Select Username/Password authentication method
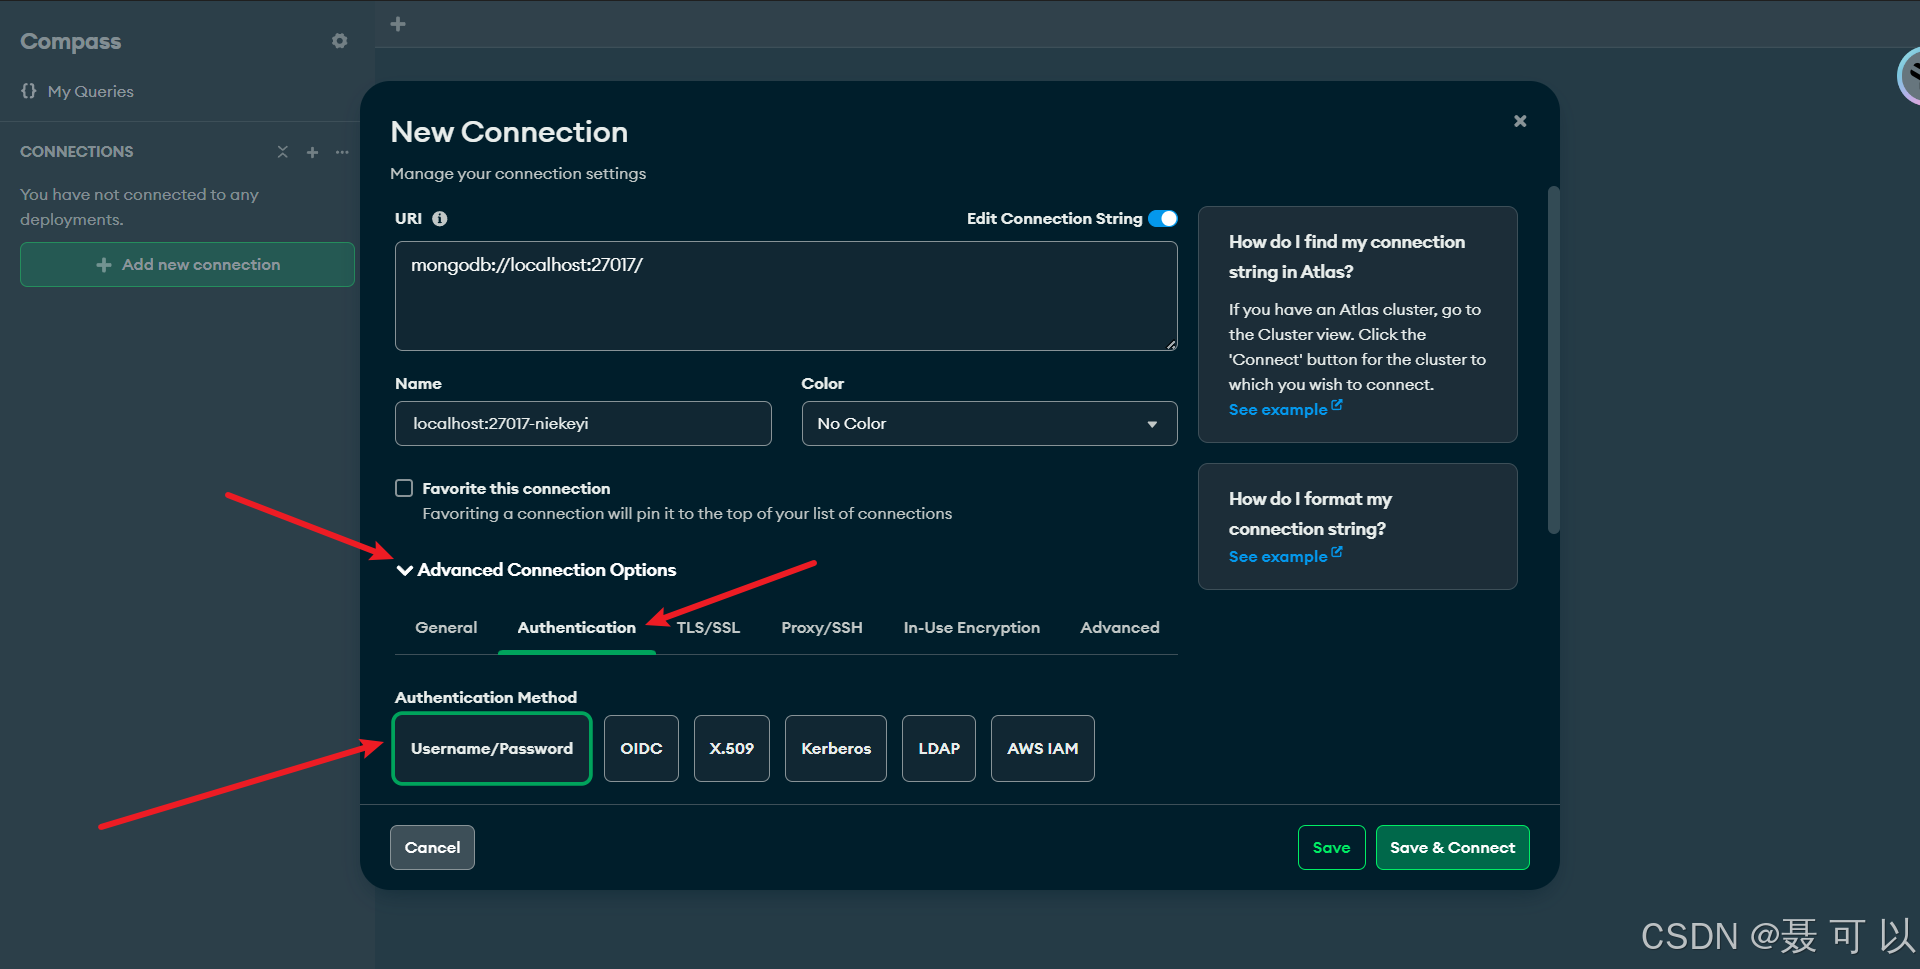Image resolution: width=1920 pixels, height=969 pixels. click(492, 748)
